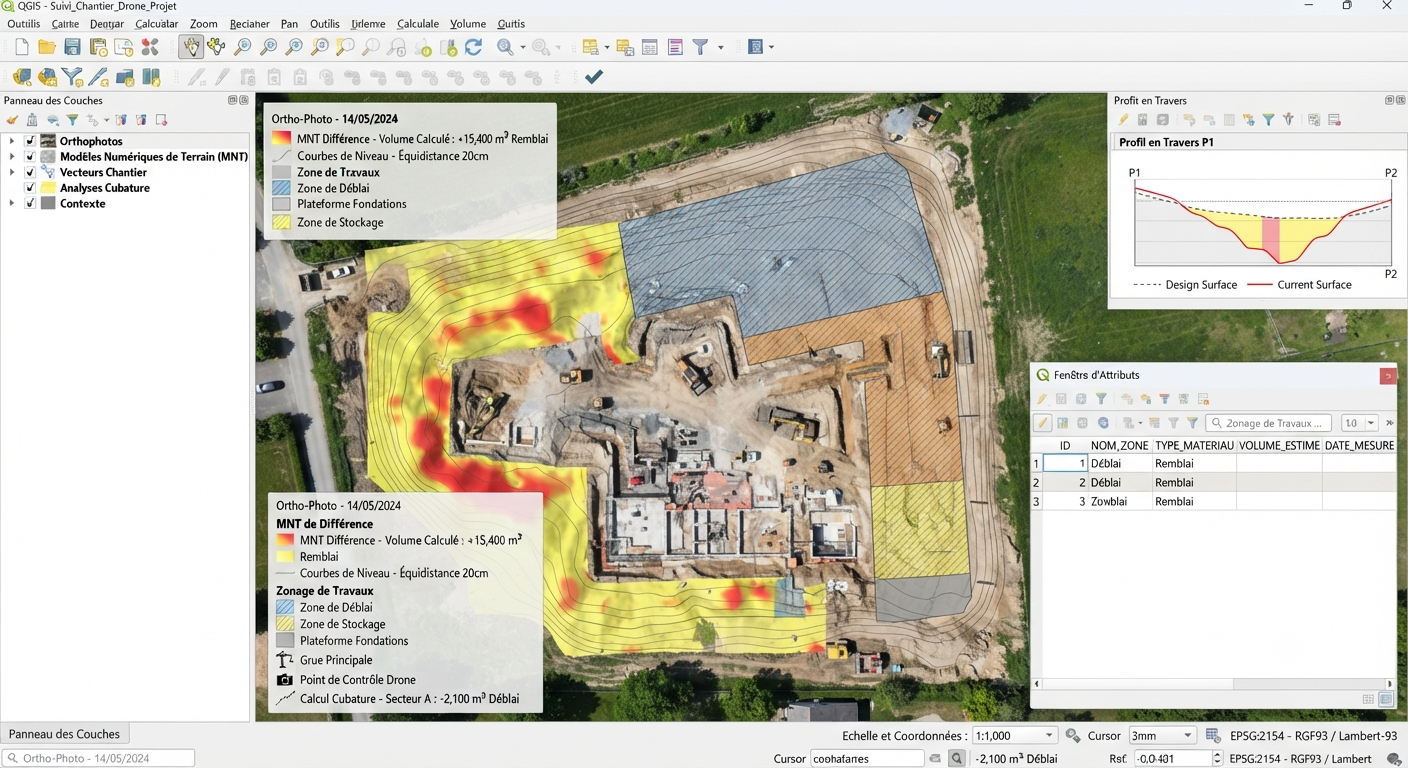Click the messages speech bubble icon in status bar
Viewport: 1408px width, 768px height.
click(1394, 759)
